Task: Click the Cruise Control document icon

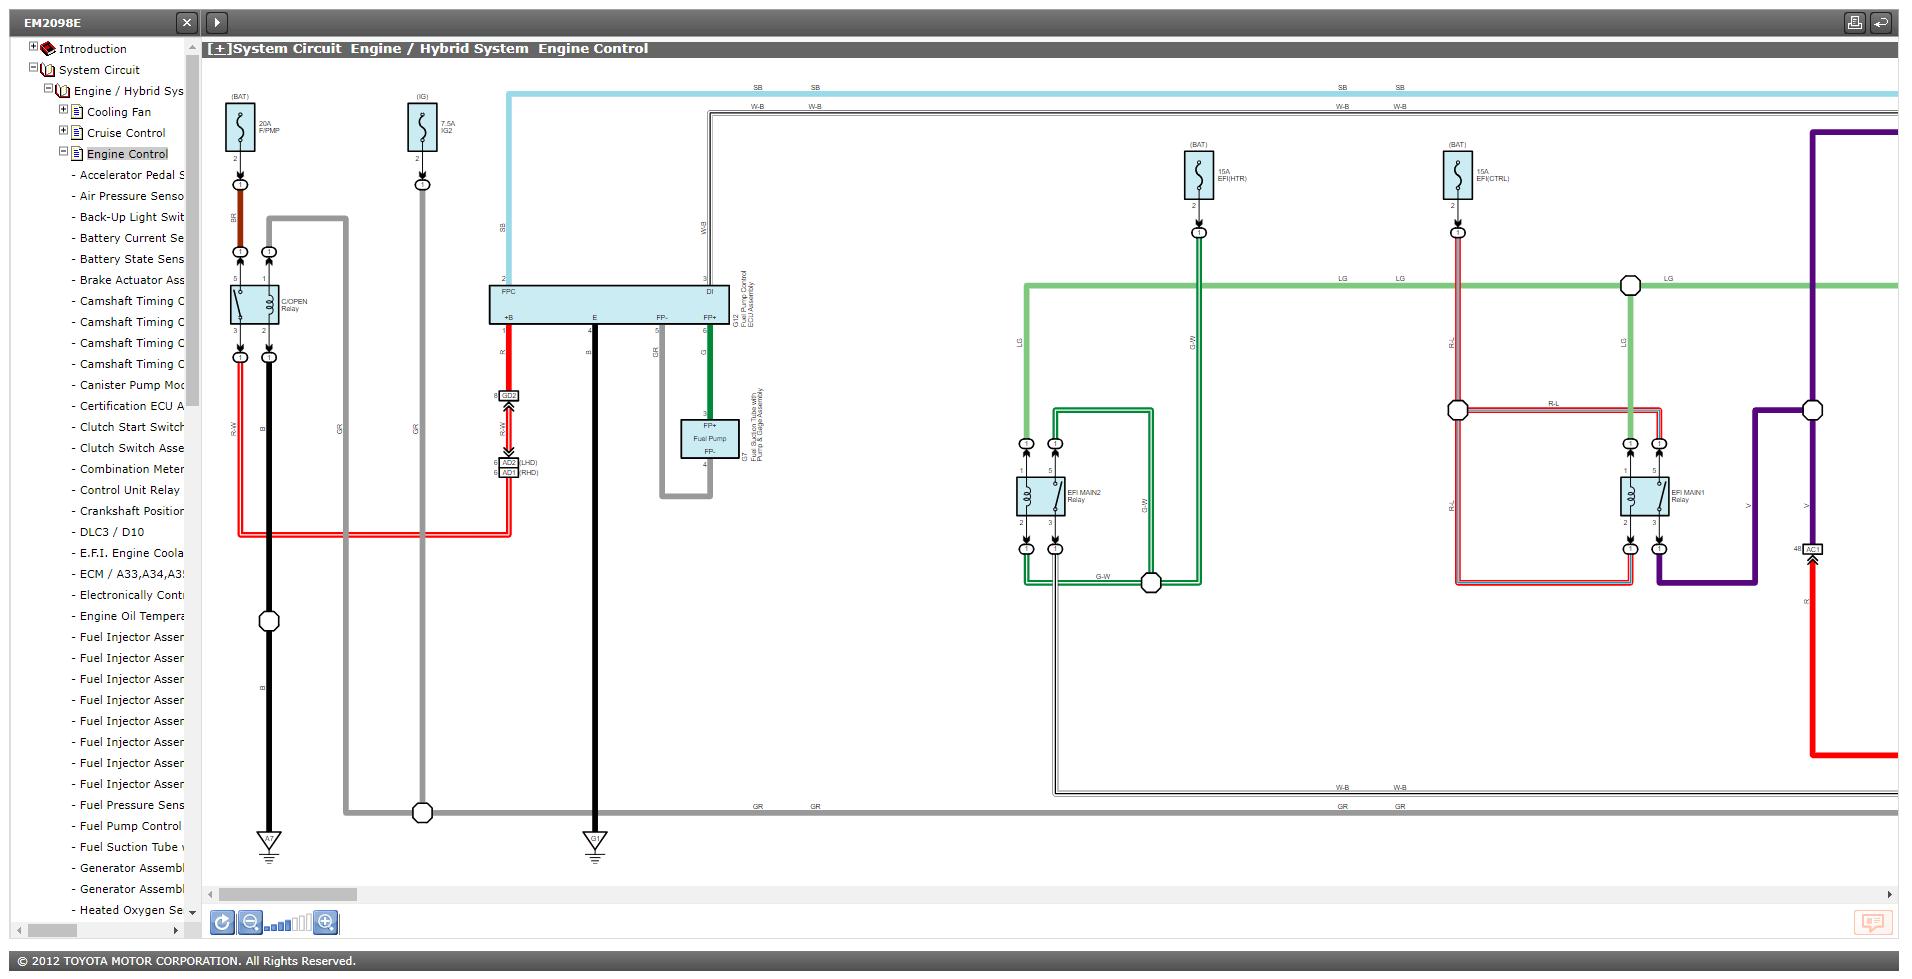Action: point(77,133)
